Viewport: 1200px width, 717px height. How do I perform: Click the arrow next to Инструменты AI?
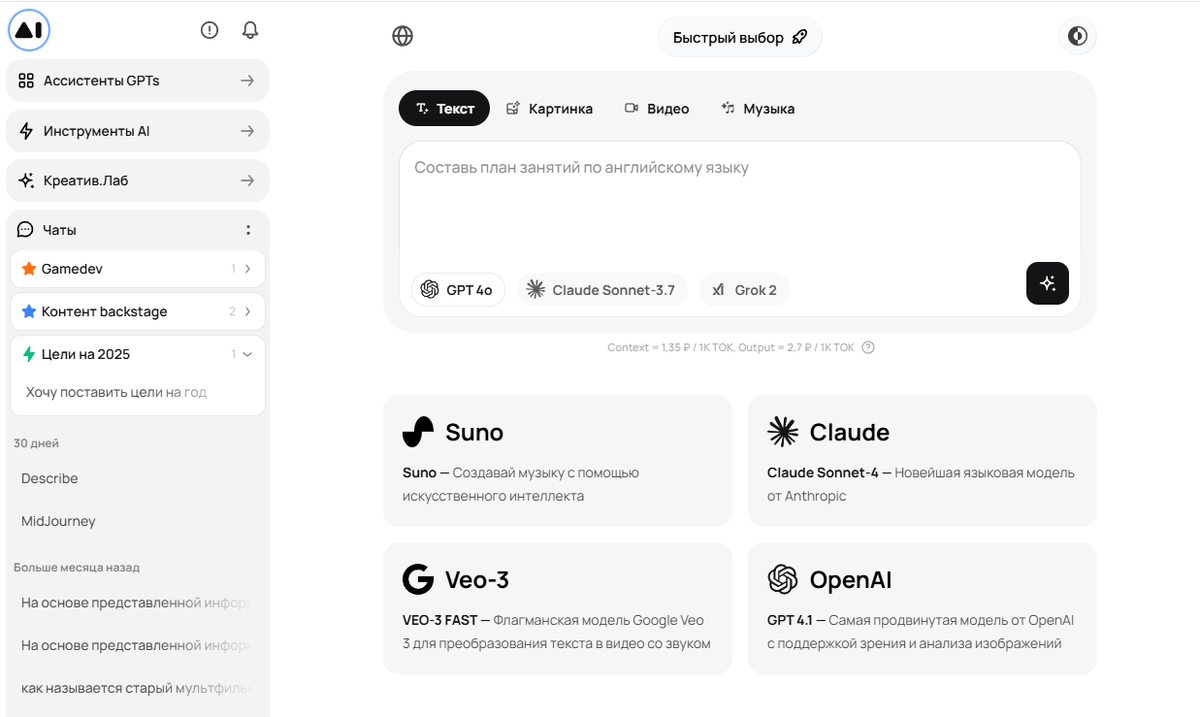pos(247,131)
